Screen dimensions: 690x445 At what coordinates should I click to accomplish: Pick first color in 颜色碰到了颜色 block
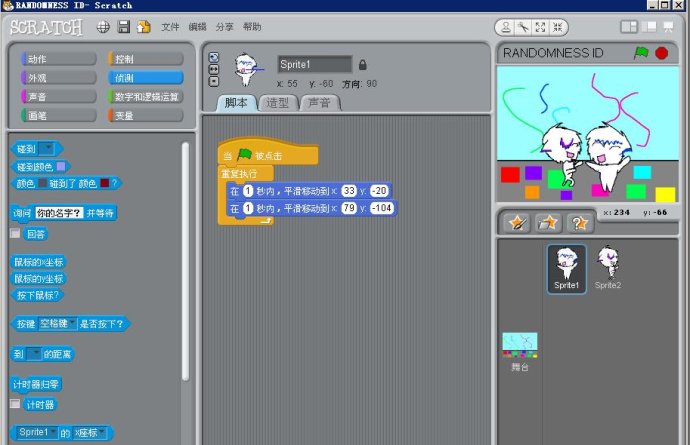click(x=42, y=183)
